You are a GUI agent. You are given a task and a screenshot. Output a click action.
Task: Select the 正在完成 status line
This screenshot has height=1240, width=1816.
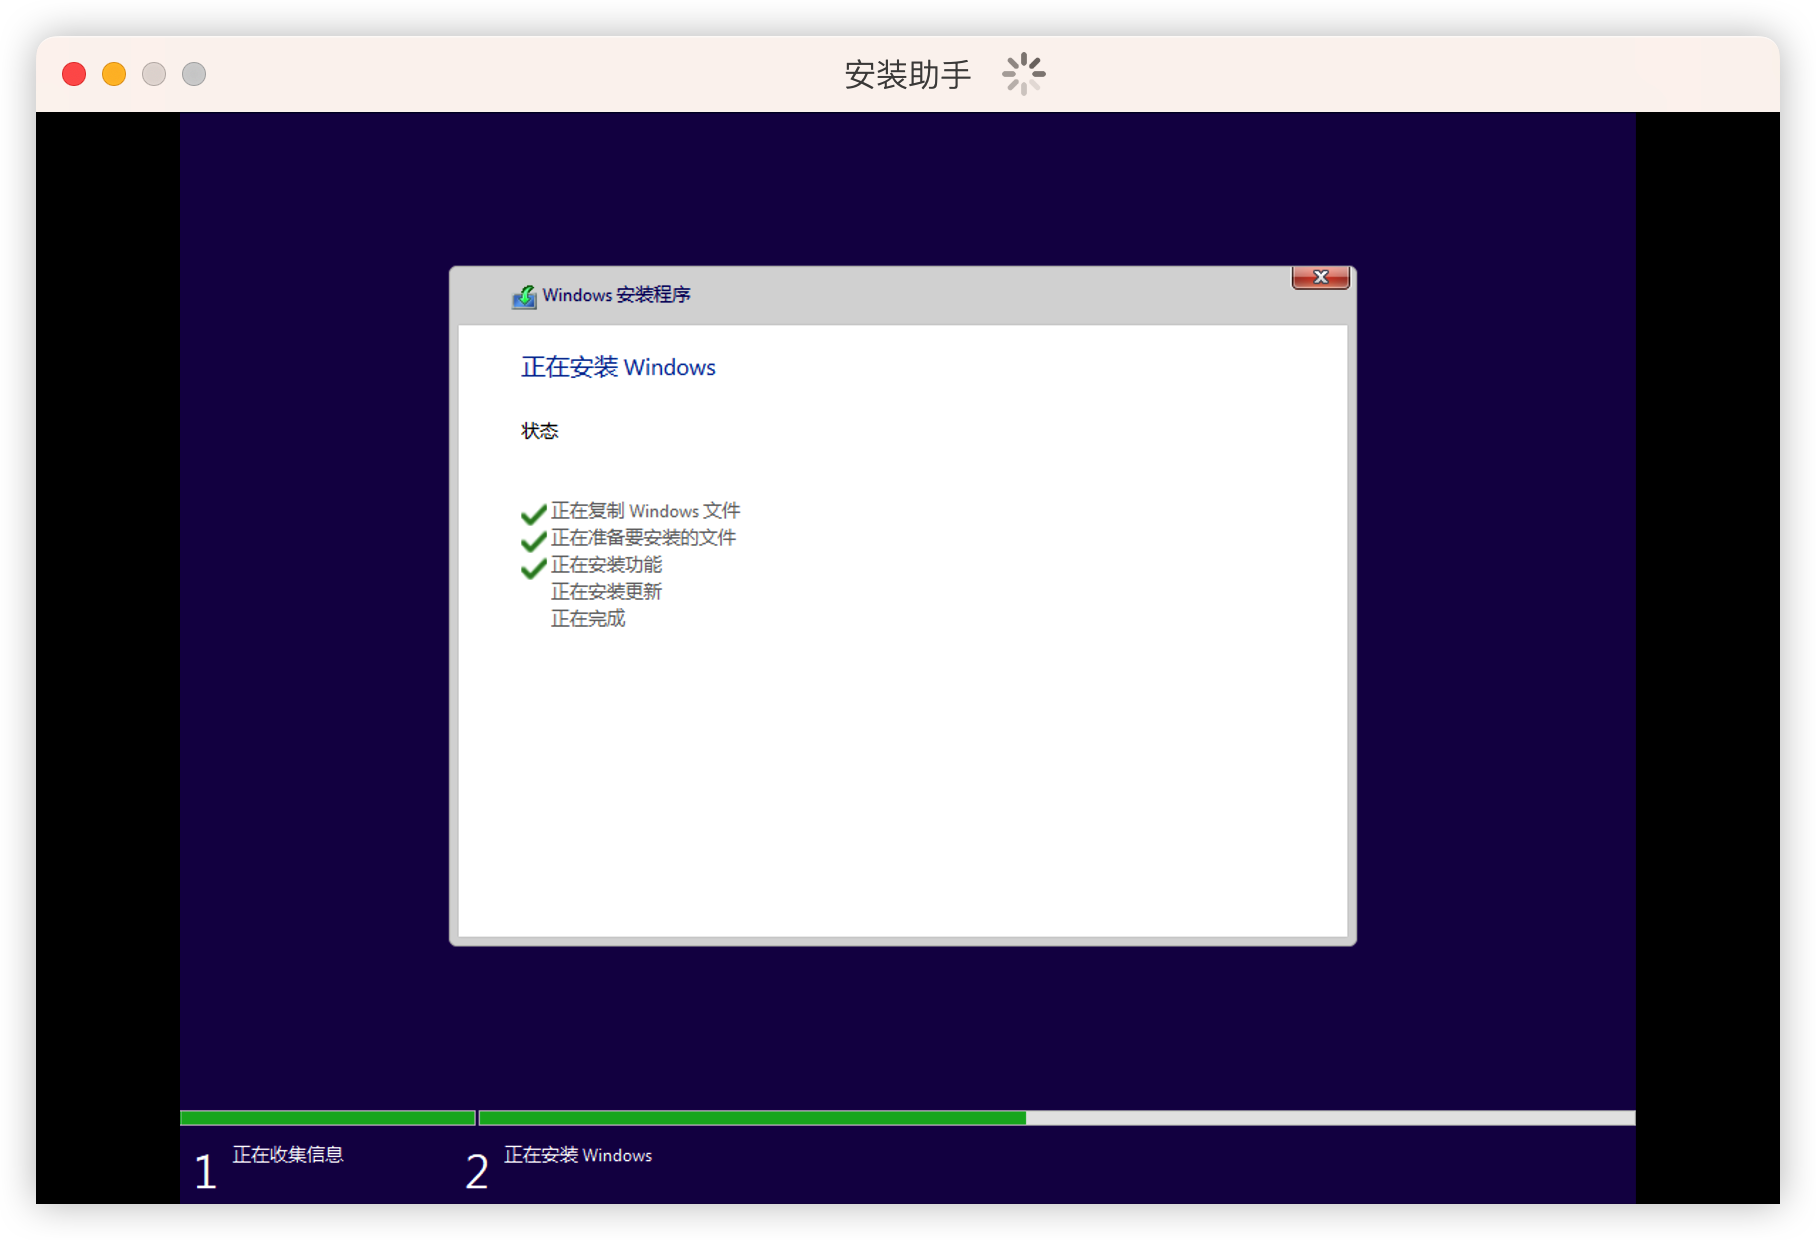588,619
